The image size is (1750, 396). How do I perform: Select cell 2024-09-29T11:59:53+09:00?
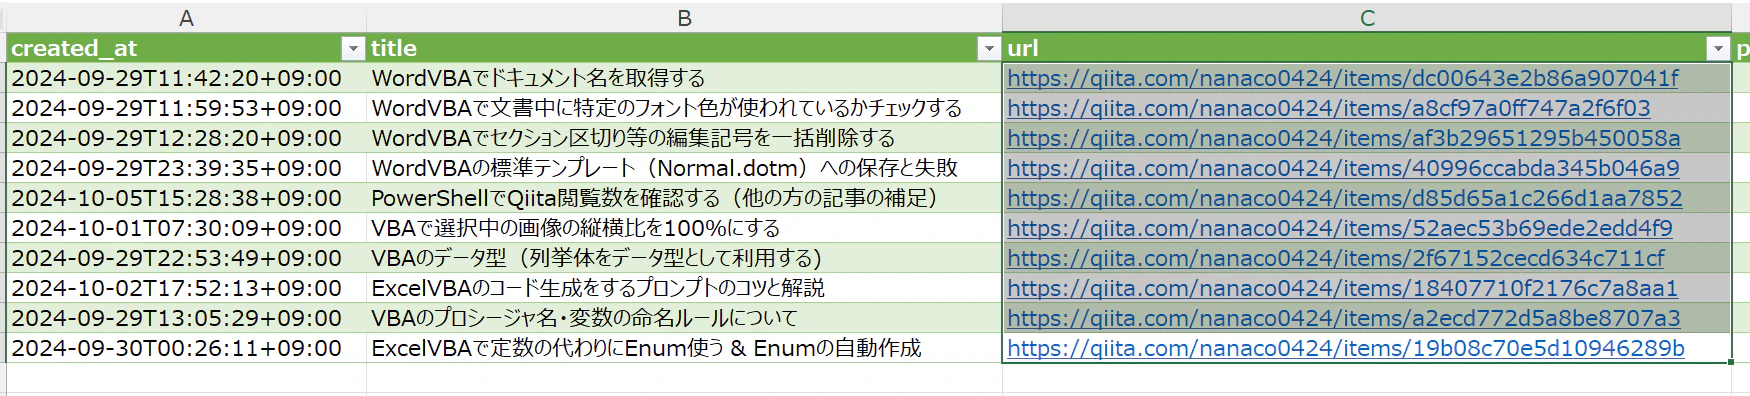coord(186,108)
